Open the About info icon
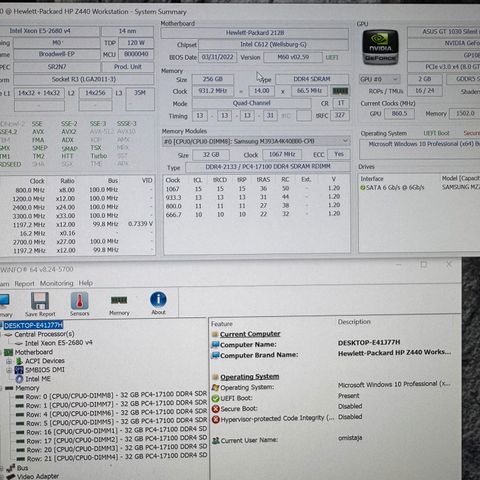This screenshot has width=480, height=480. click(158, 299)
